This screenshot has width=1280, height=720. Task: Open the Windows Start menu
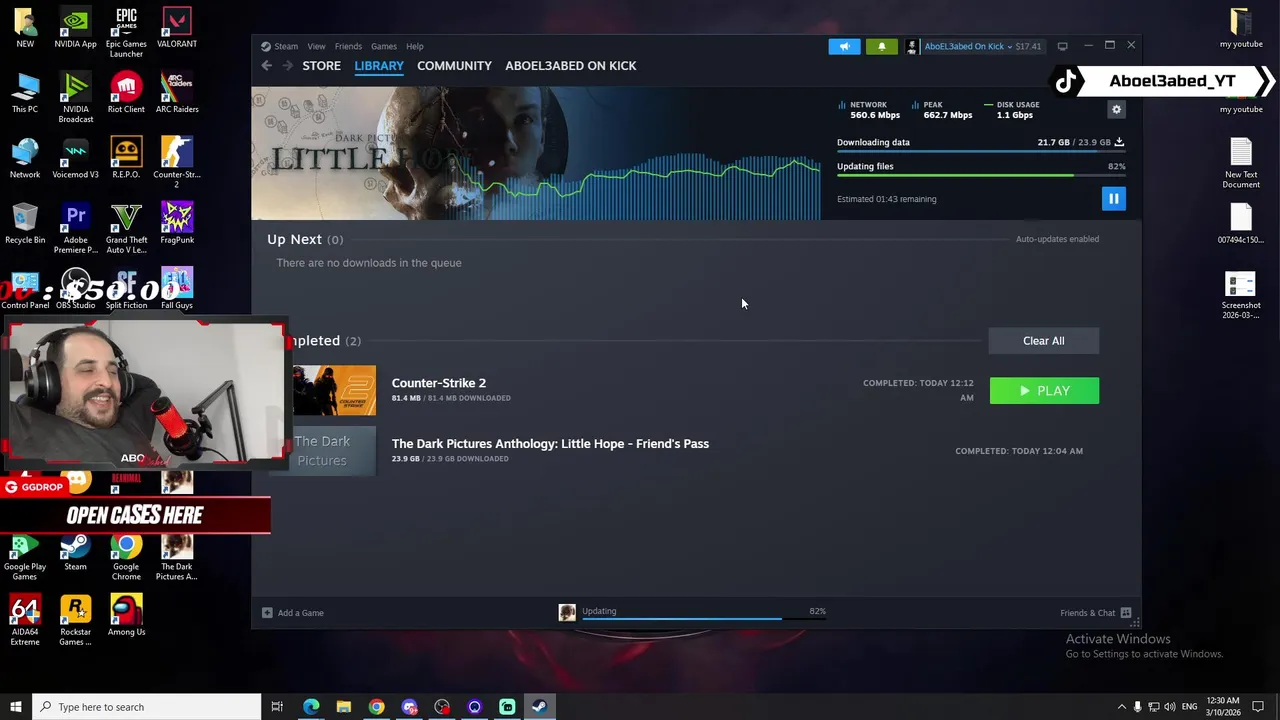pyautogui.click(x=15, y=707)
